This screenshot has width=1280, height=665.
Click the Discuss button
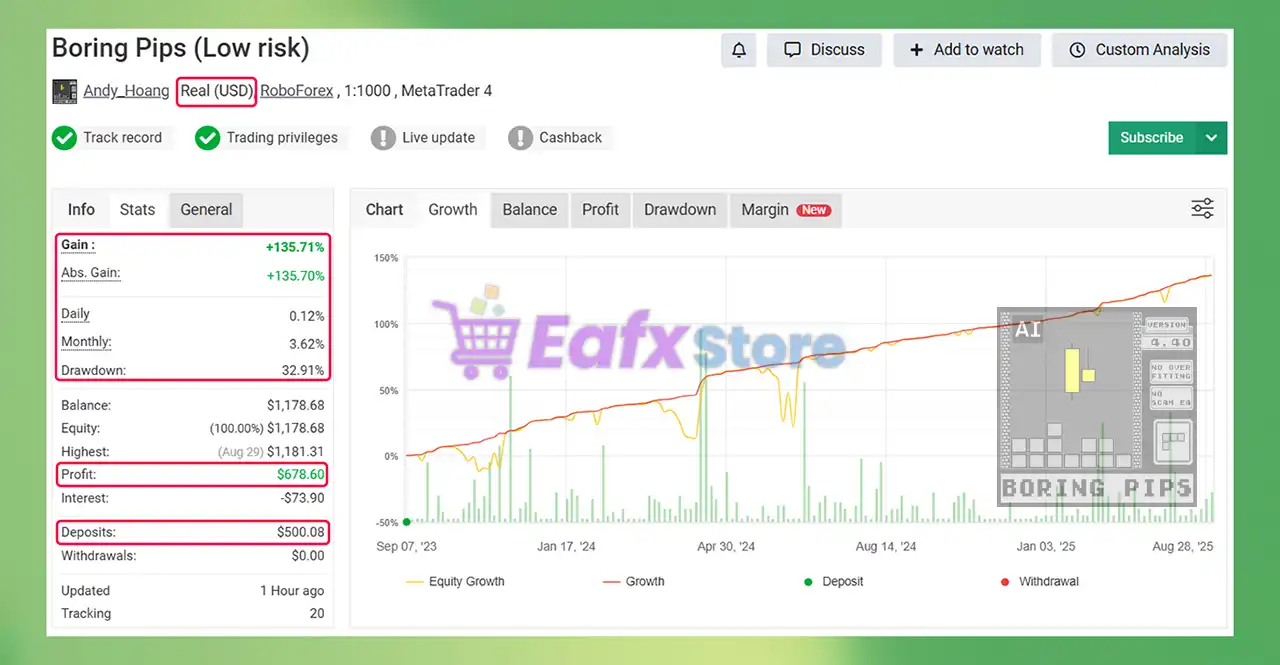click(824, 50)
